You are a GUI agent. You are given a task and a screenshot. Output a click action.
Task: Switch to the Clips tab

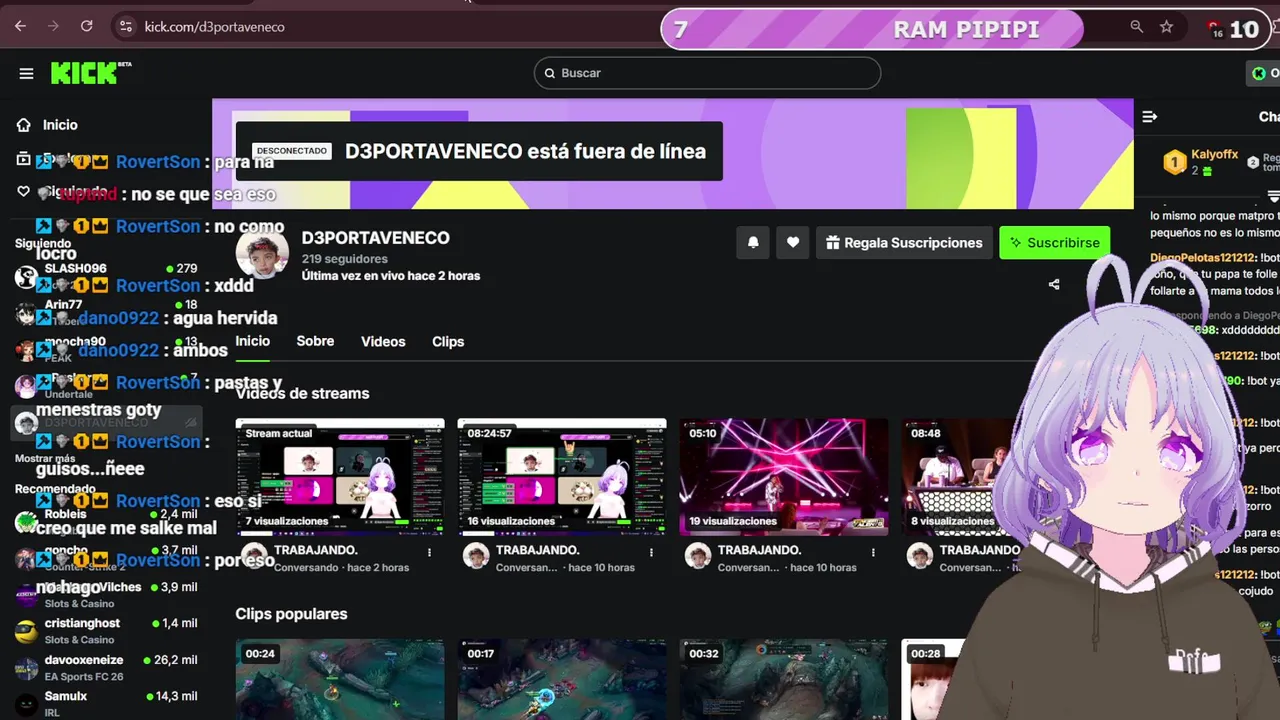[x=448, y=341]
